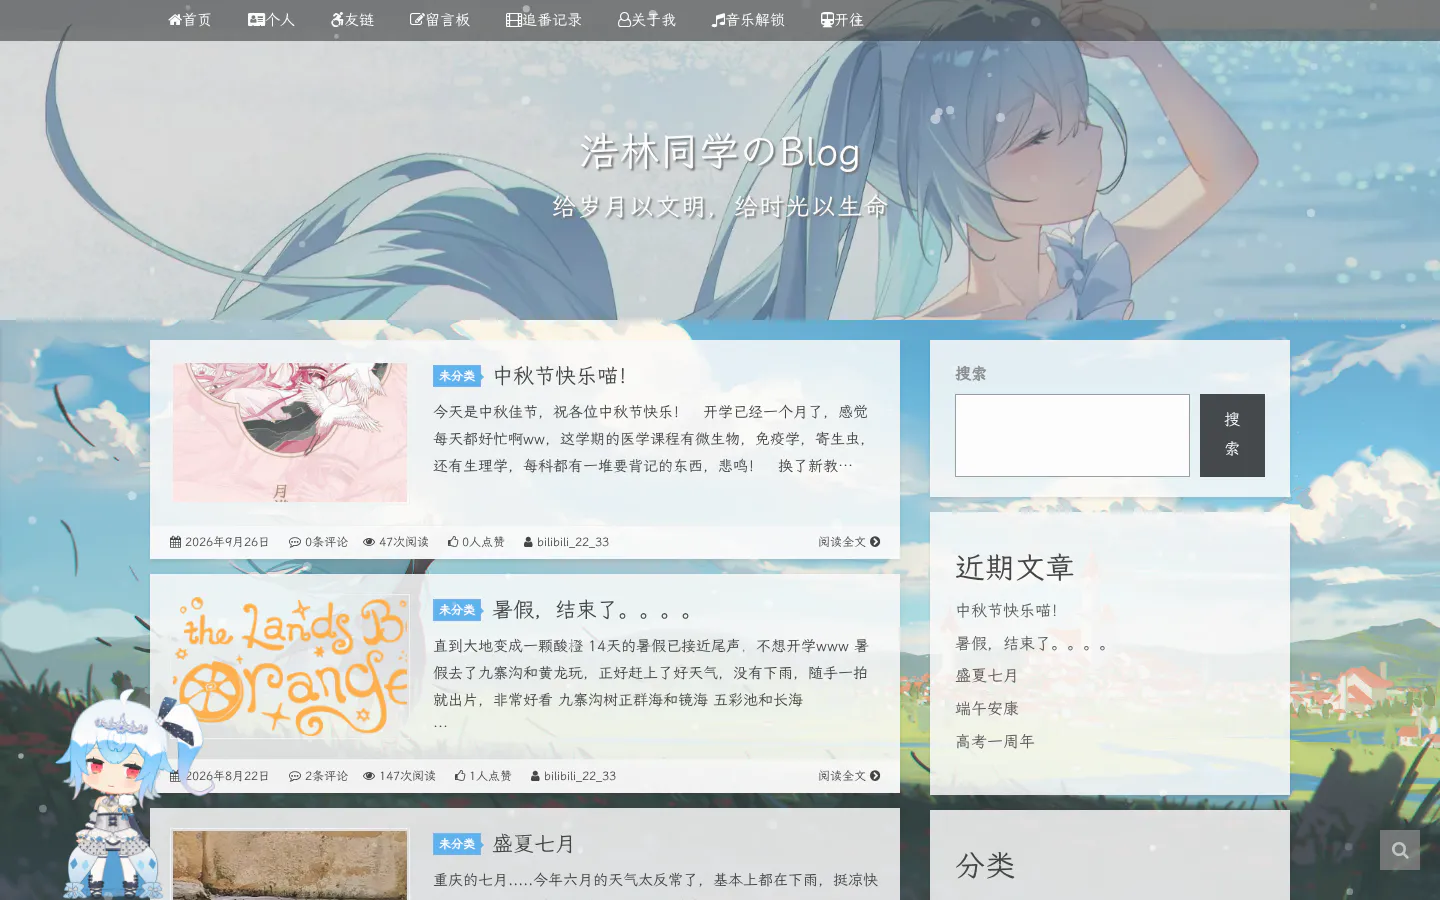The image size is (1440, 900).
Task: Click the floating magnifier search icon
Action: pyautogui.click(x=1400, y=850)
